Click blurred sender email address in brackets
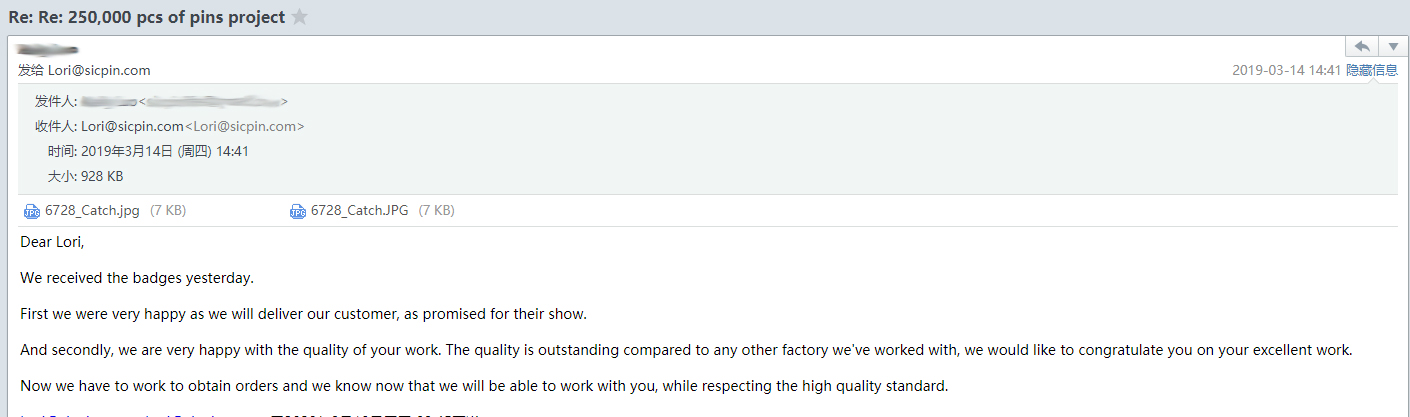Image resolution: width=1410 pixels, height=417 pixels. coord(213,101)
